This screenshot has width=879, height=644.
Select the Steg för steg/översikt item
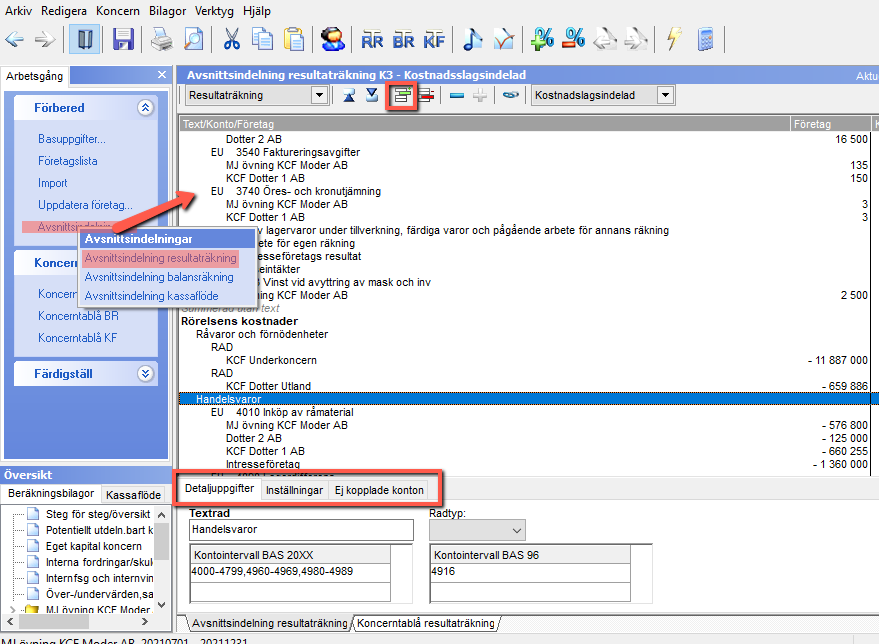coord(98,514)
